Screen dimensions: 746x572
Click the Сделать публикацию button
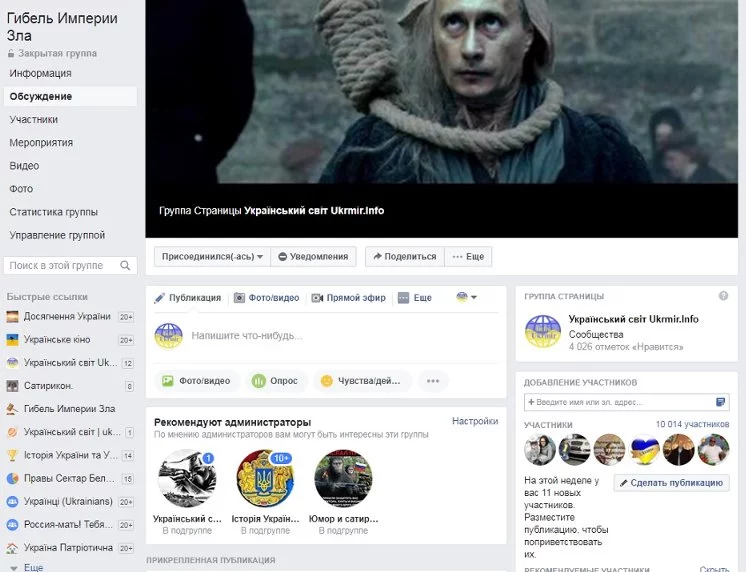click(671, 483)
